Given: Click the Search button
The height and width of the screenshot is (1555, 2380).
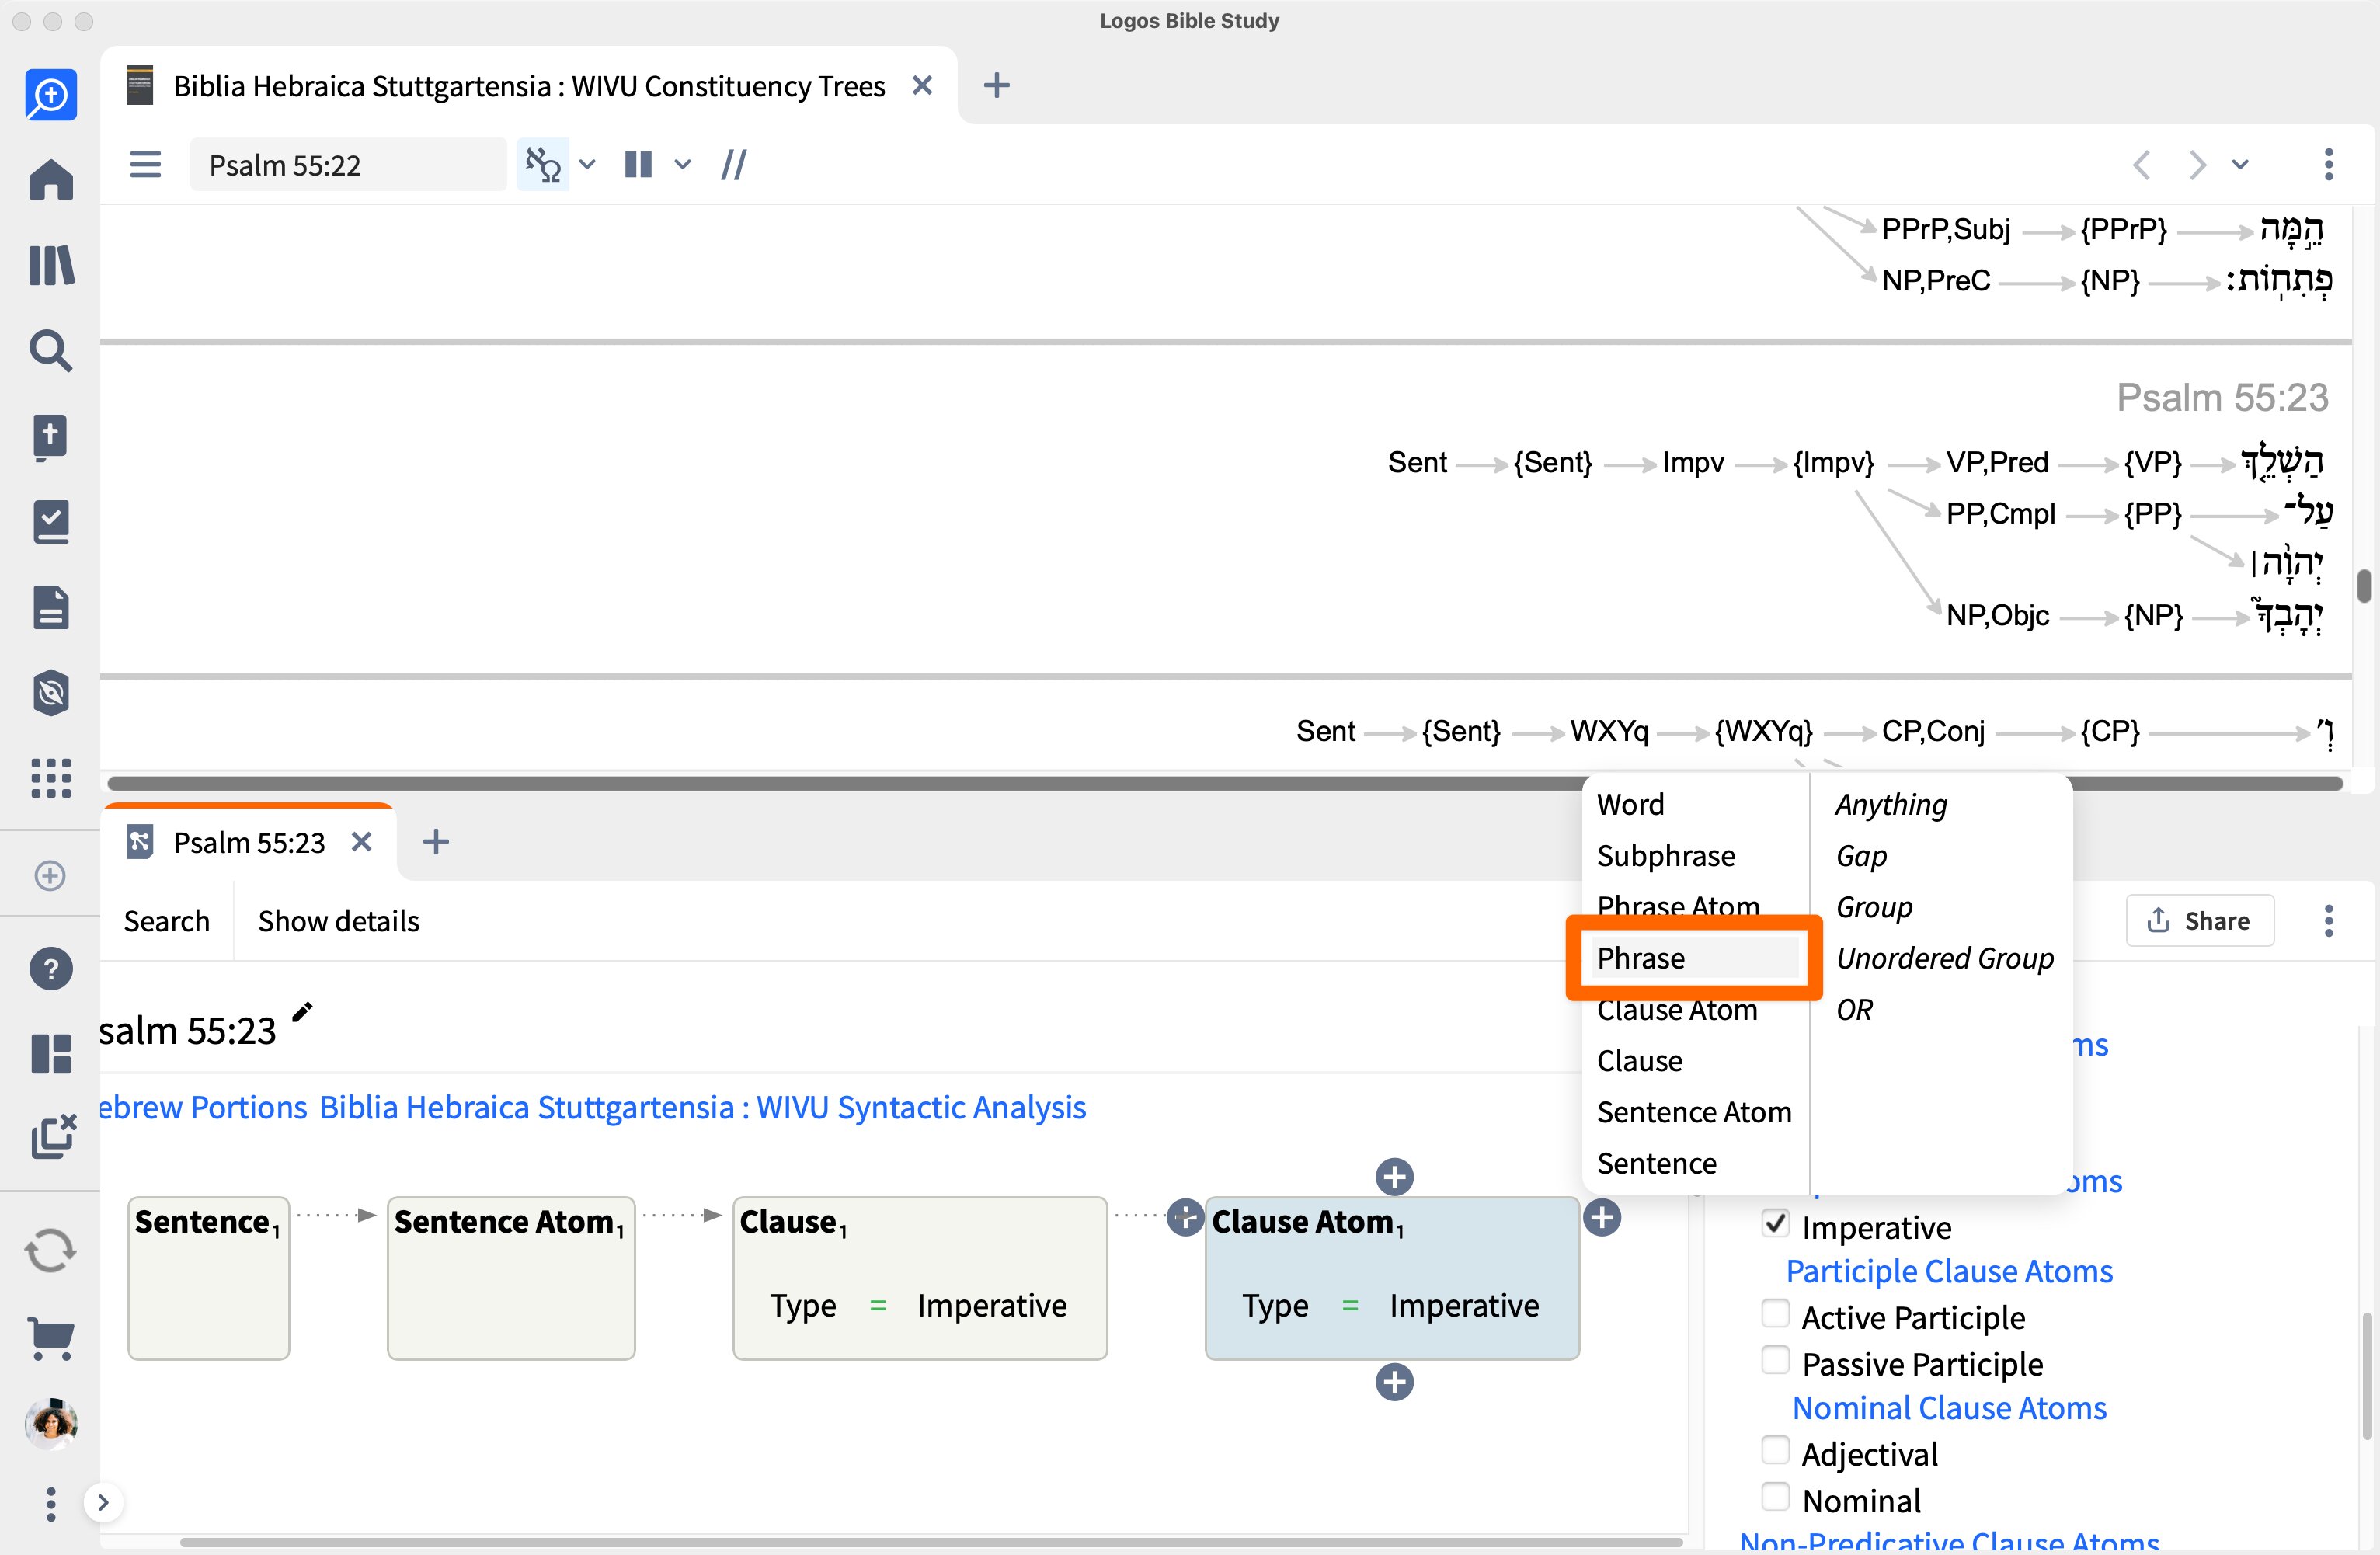Looking at the screenshot, I should [x=167, y=921].
